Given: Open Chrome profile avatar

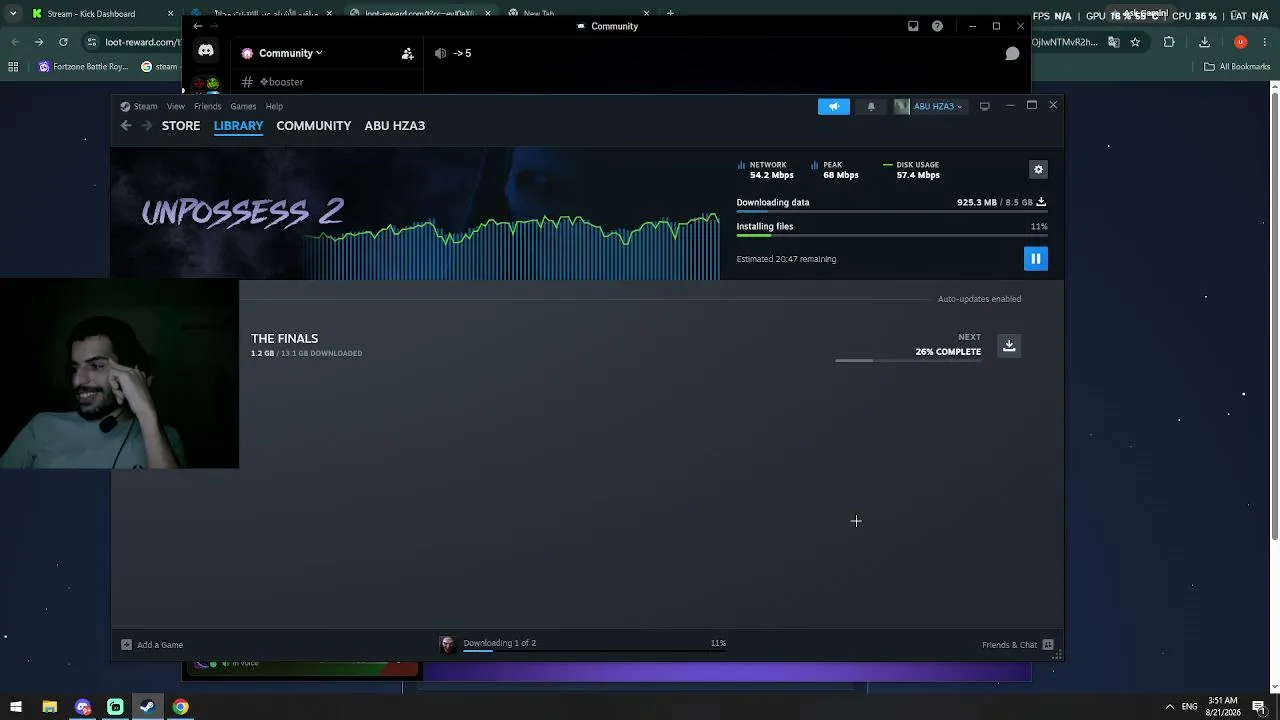Looking at the screenshot, I should [x=1240, y=42].
